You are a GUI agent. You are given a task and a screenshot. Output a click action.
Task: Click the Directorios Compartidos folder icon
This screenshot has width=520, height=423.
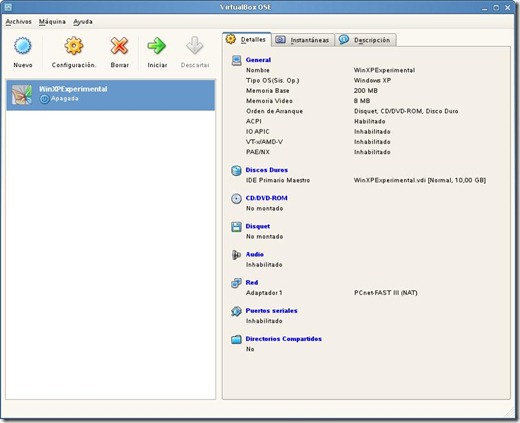pos(236,339)
